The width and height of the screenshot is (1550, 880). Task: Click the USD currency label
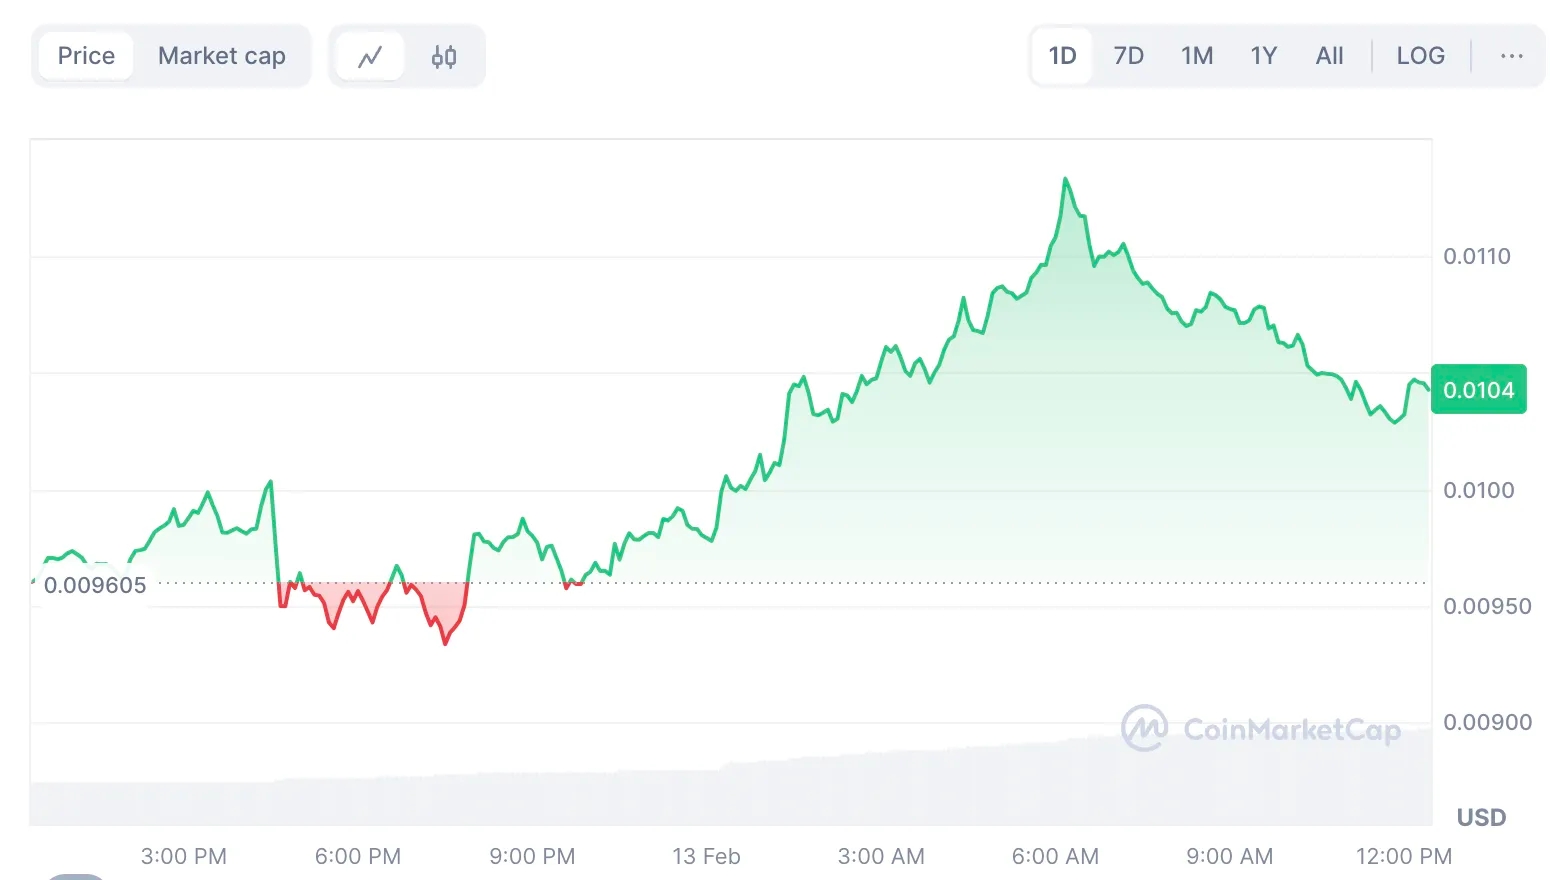pyautogui.click(x=1481, y=817)
